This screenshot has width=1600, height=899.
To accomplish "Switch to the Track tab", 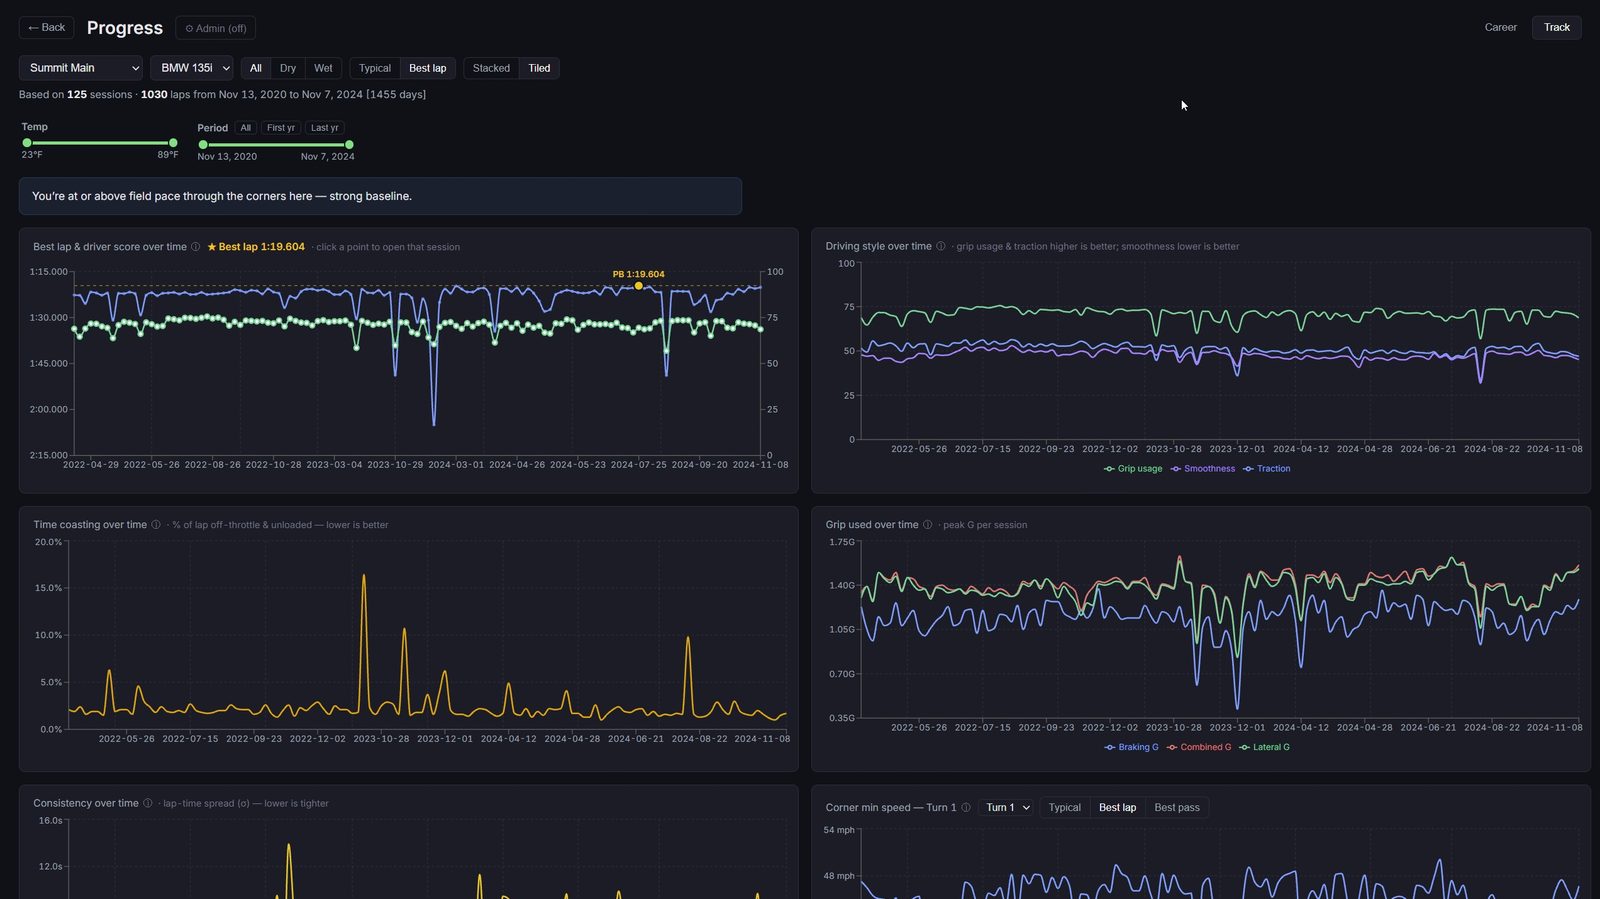I will [1556, 27].
